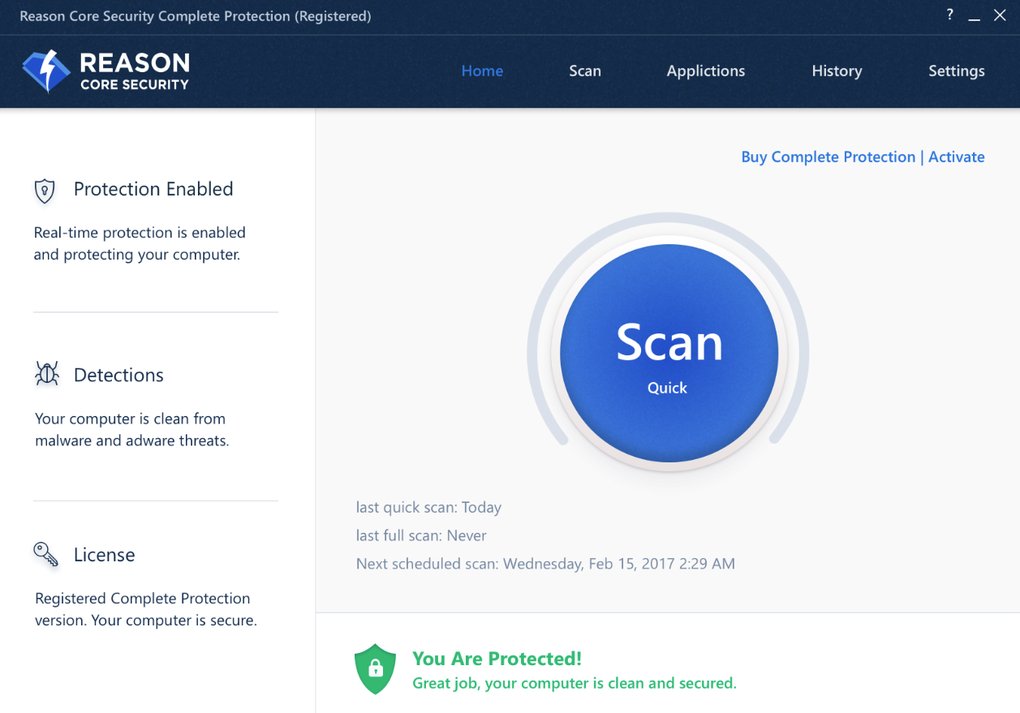Open the Applictions tab
1020x713 pixels.
706,71
